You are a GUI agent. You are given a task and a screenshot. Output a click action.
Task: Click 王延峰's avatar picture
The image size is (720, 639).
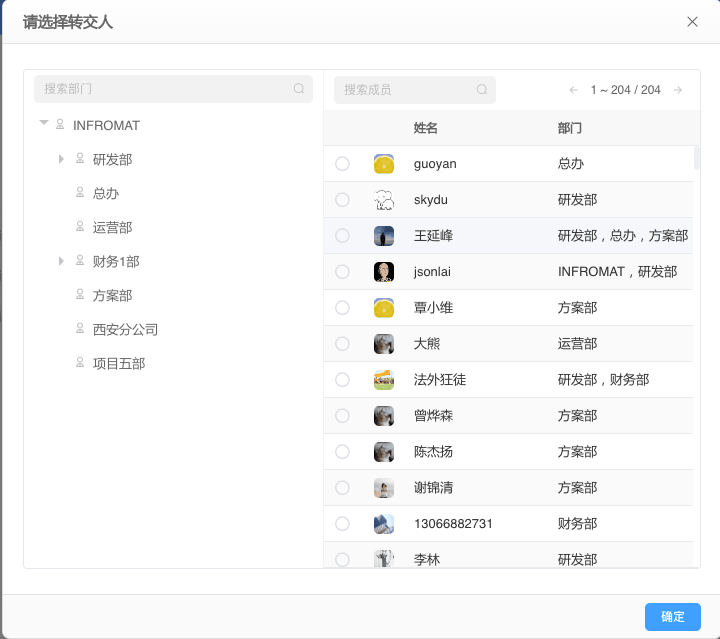pyautogui.click(x=384, y=236)
